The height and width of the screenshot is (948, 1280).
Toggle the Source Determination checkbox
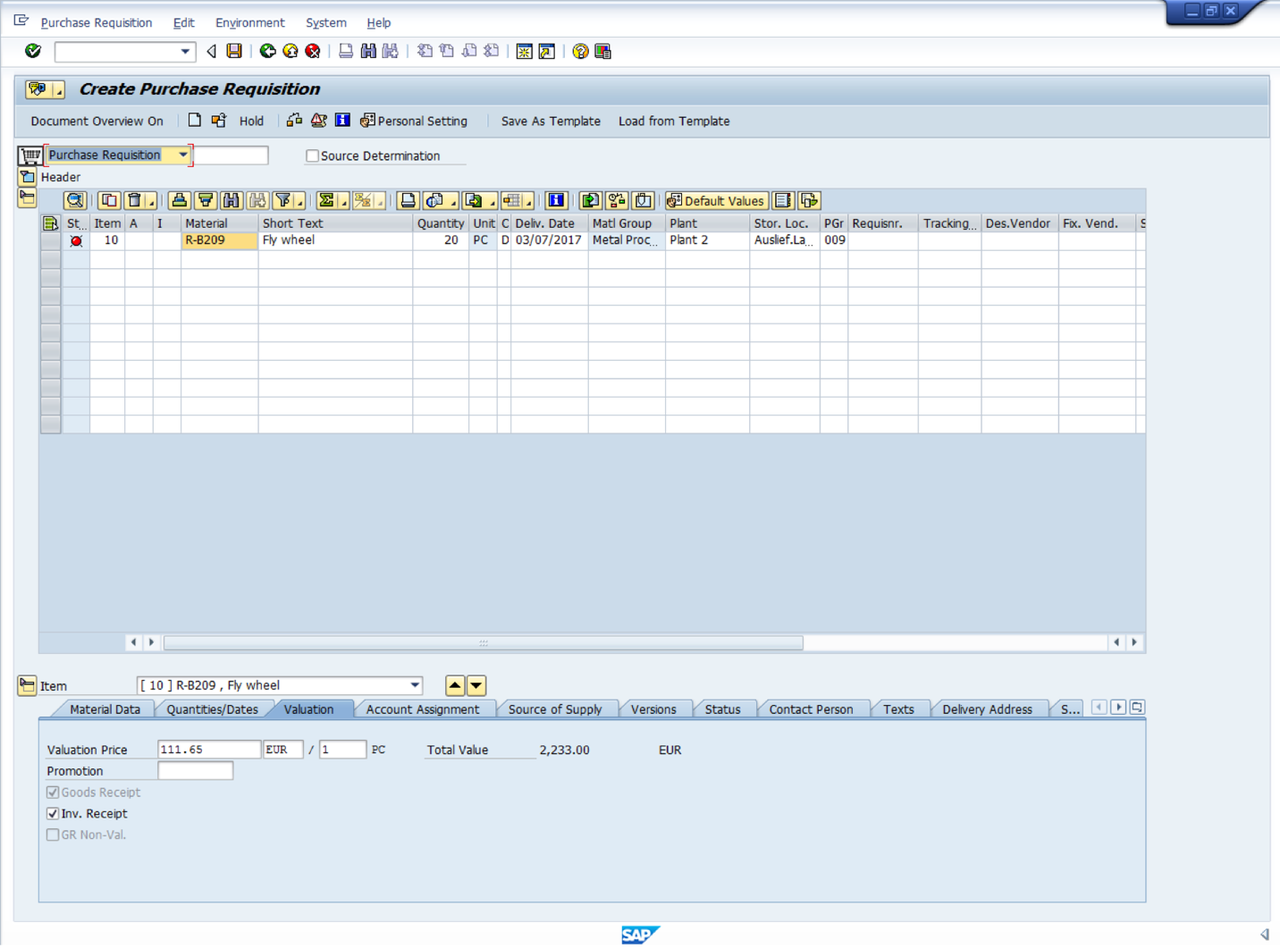click(312, 156)
